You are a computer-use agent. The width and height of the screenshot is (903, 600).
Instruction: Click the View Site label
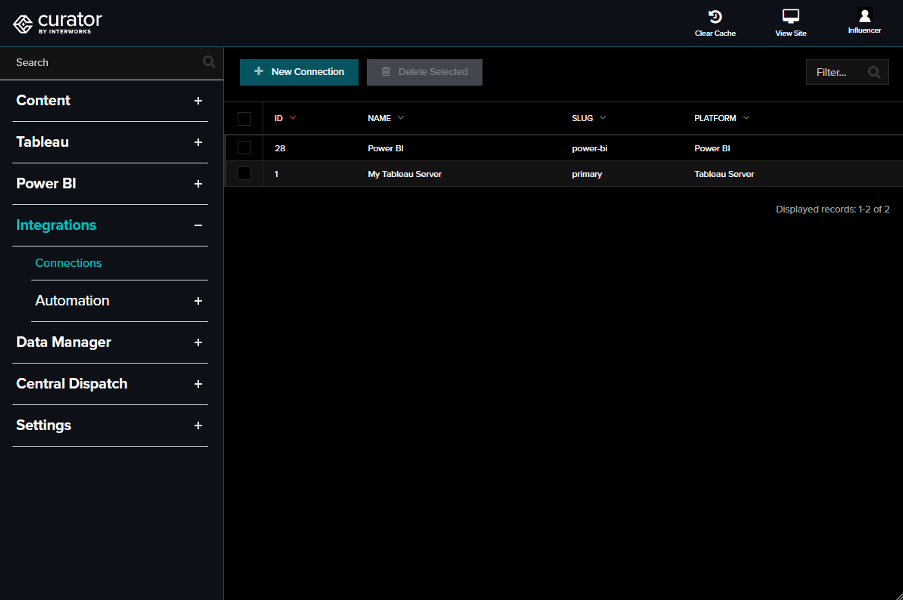pyautogui.click(x=791, y=33)
